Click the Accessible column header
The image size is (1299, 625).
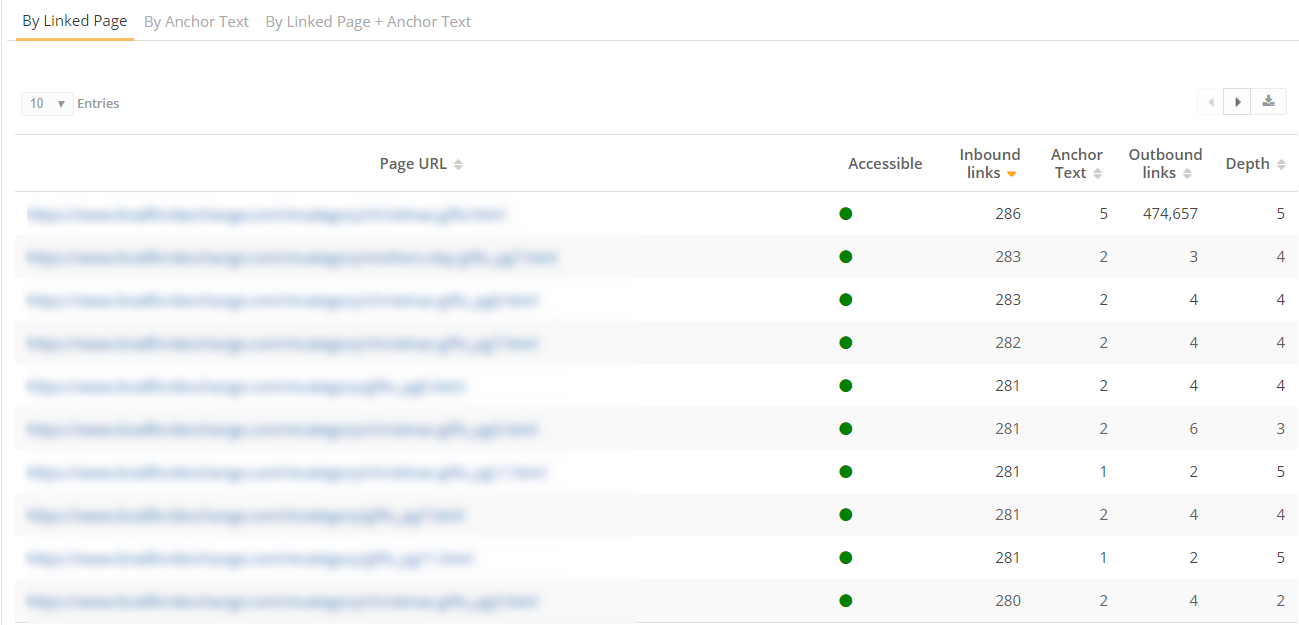pyautogui.click(x=884, y=164)
